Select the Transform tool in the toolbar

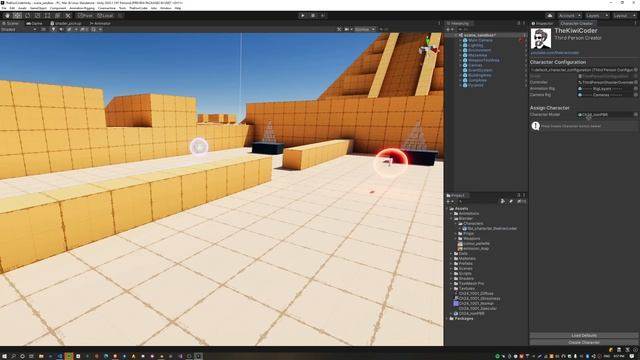tap(58, 16)
